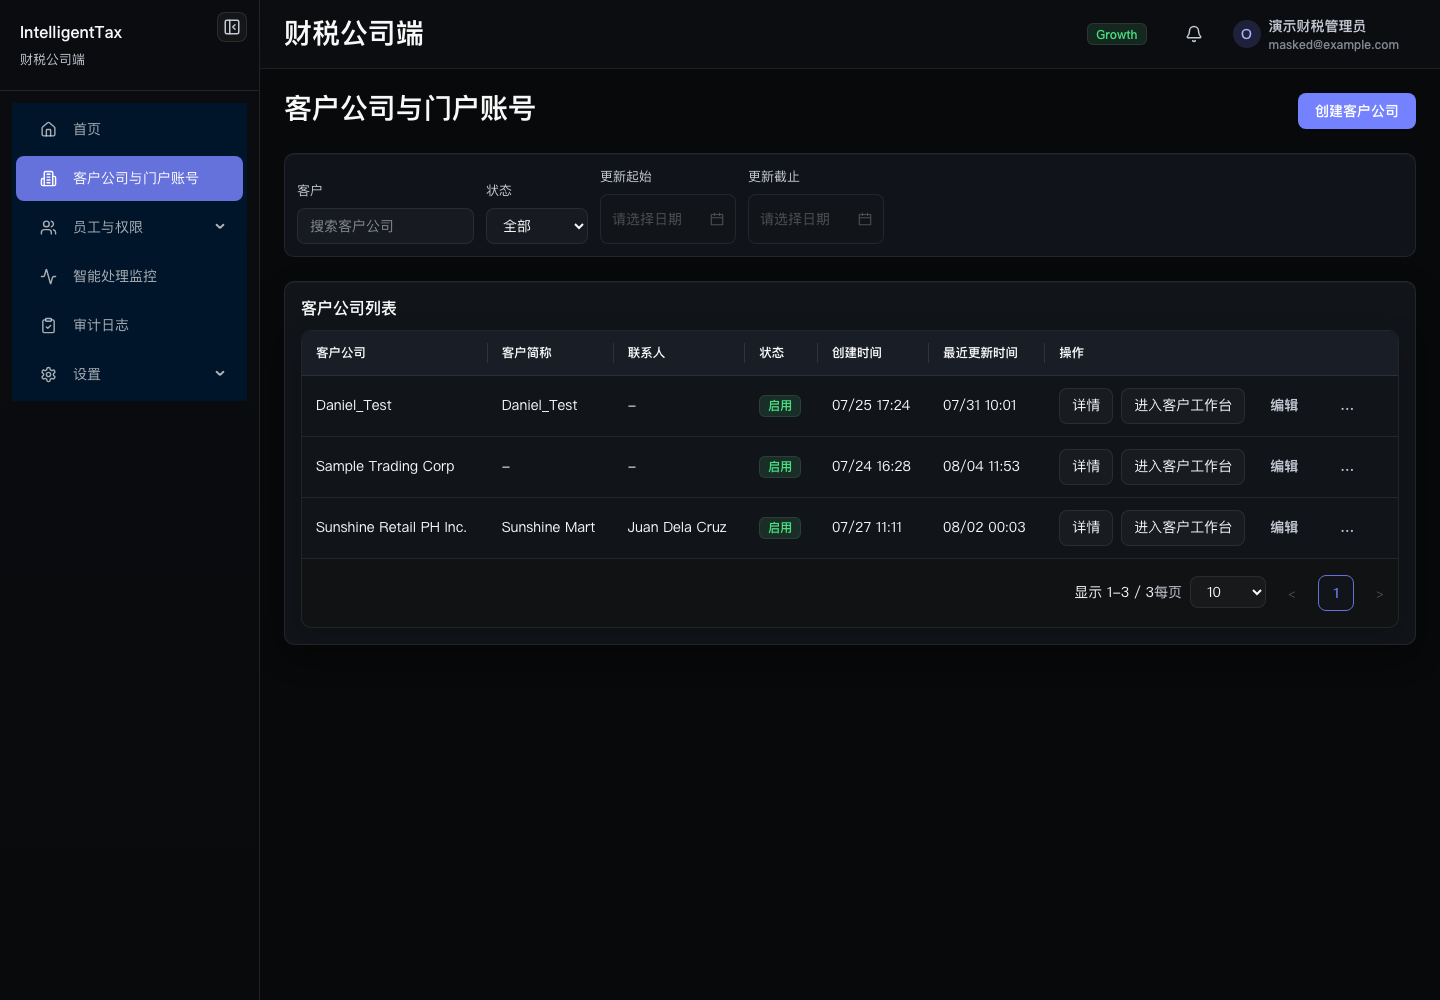
Task: Click the building icon for 客户公司与门户账号
Action: 48,178
